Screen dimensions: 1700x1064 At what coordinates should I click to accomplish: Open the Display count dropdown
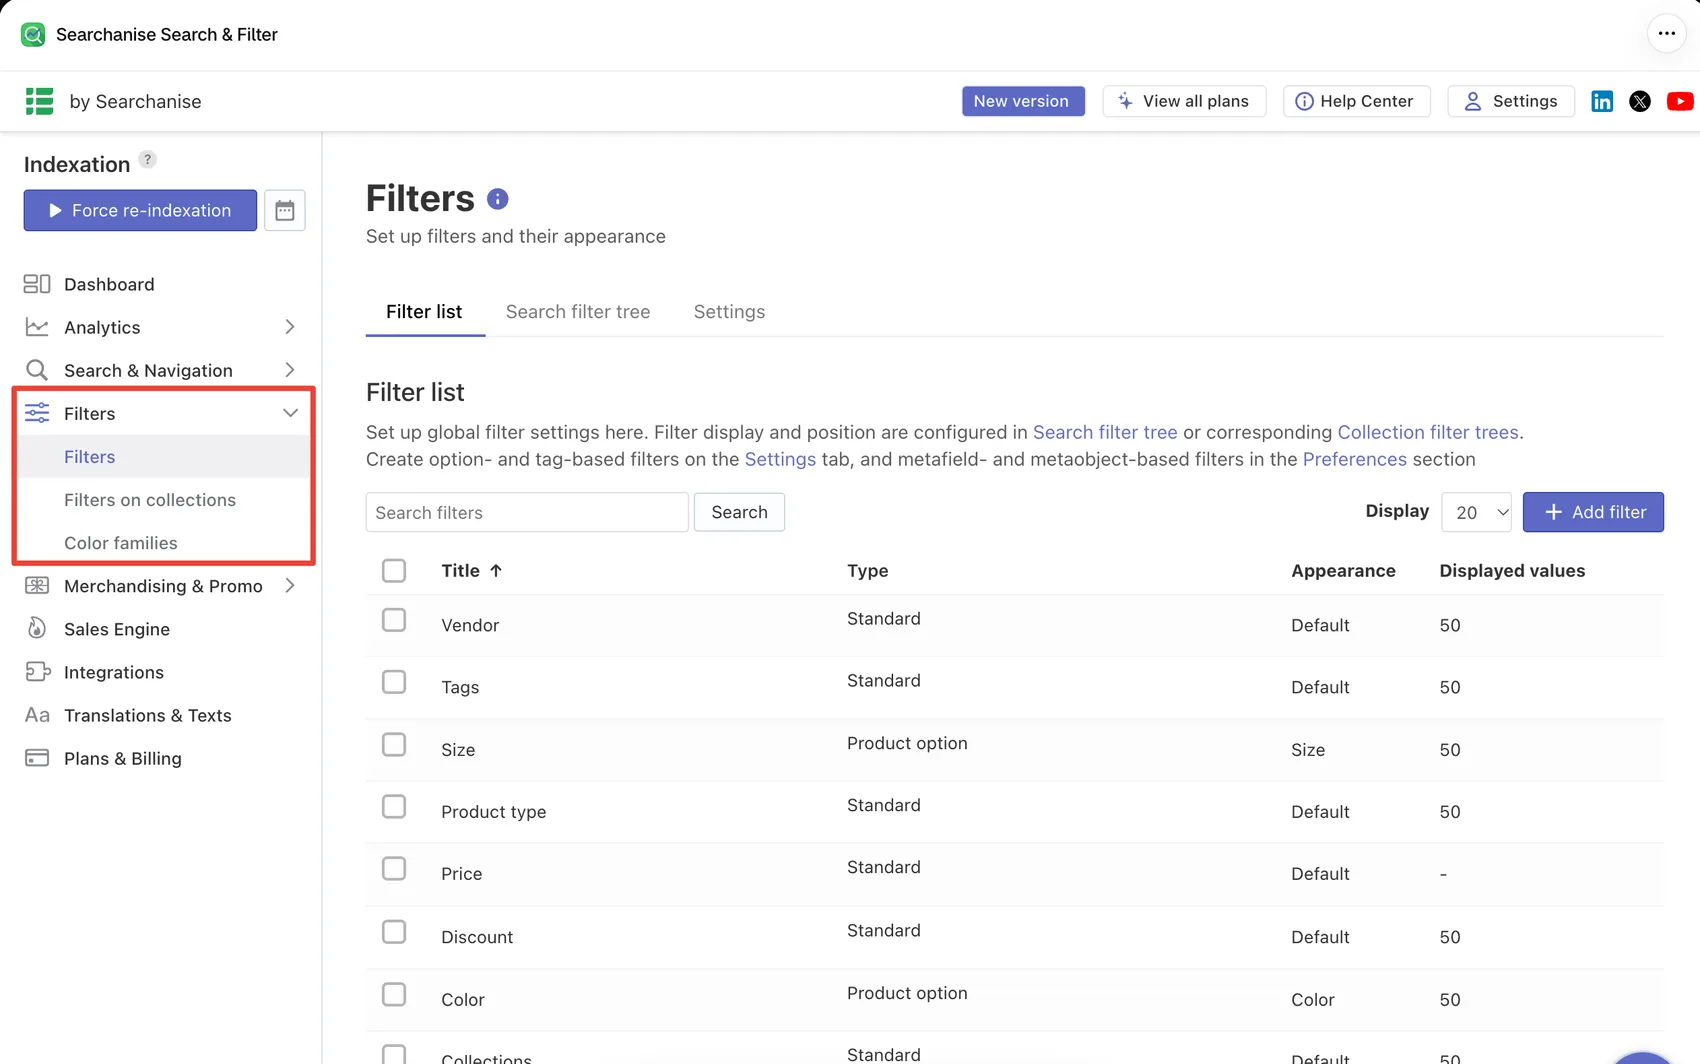[x=1477, y=512]
